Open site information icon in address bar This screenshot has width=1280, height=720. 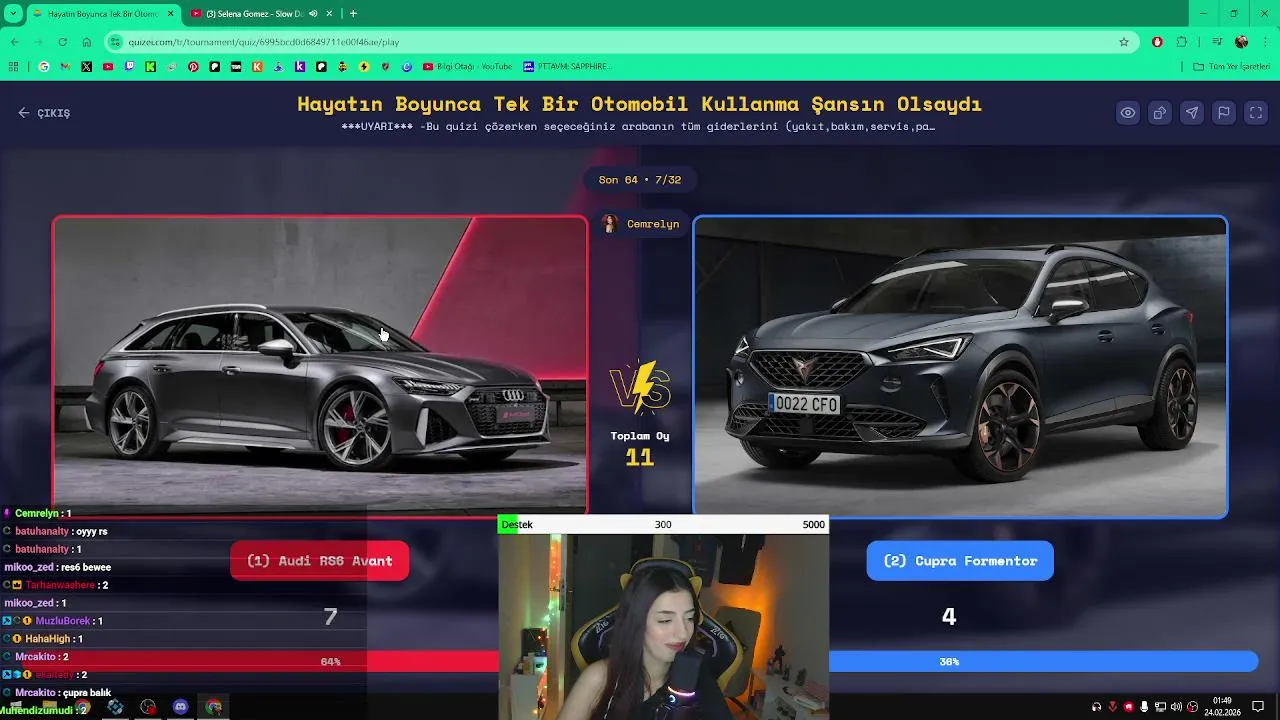[116, 42]
